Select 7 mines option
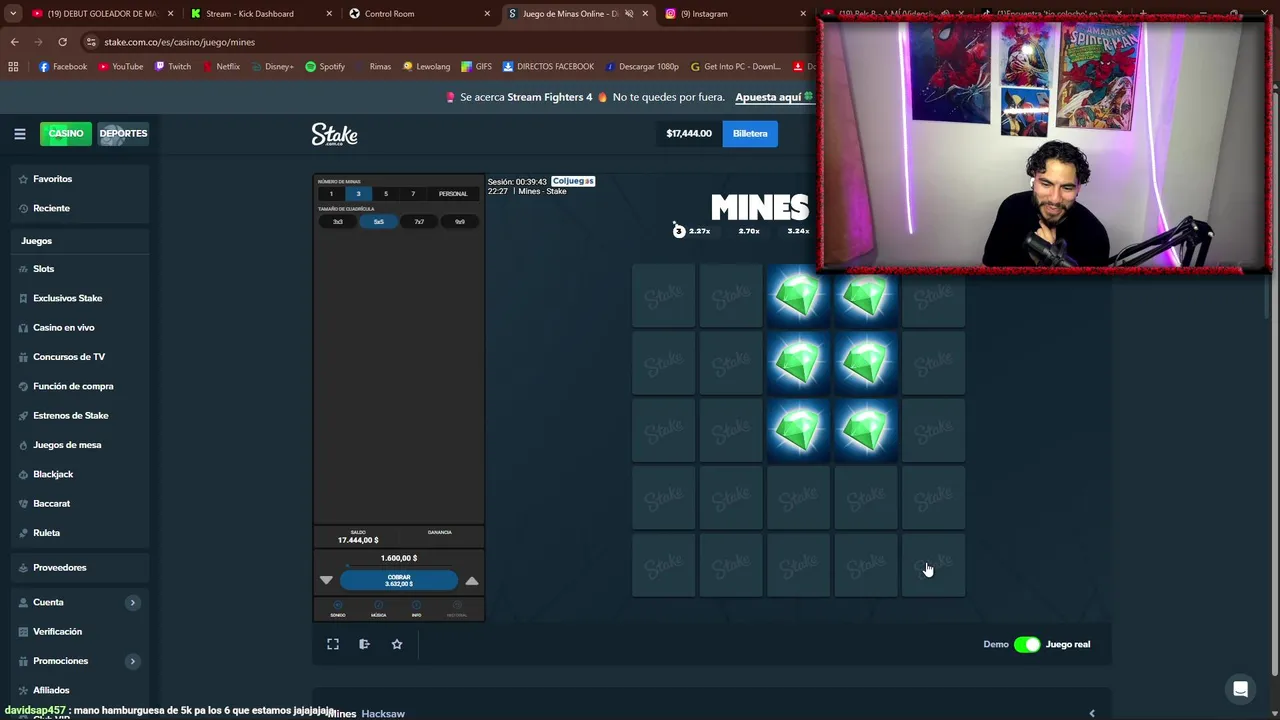Screen dimensions: 1280x720 412,194
